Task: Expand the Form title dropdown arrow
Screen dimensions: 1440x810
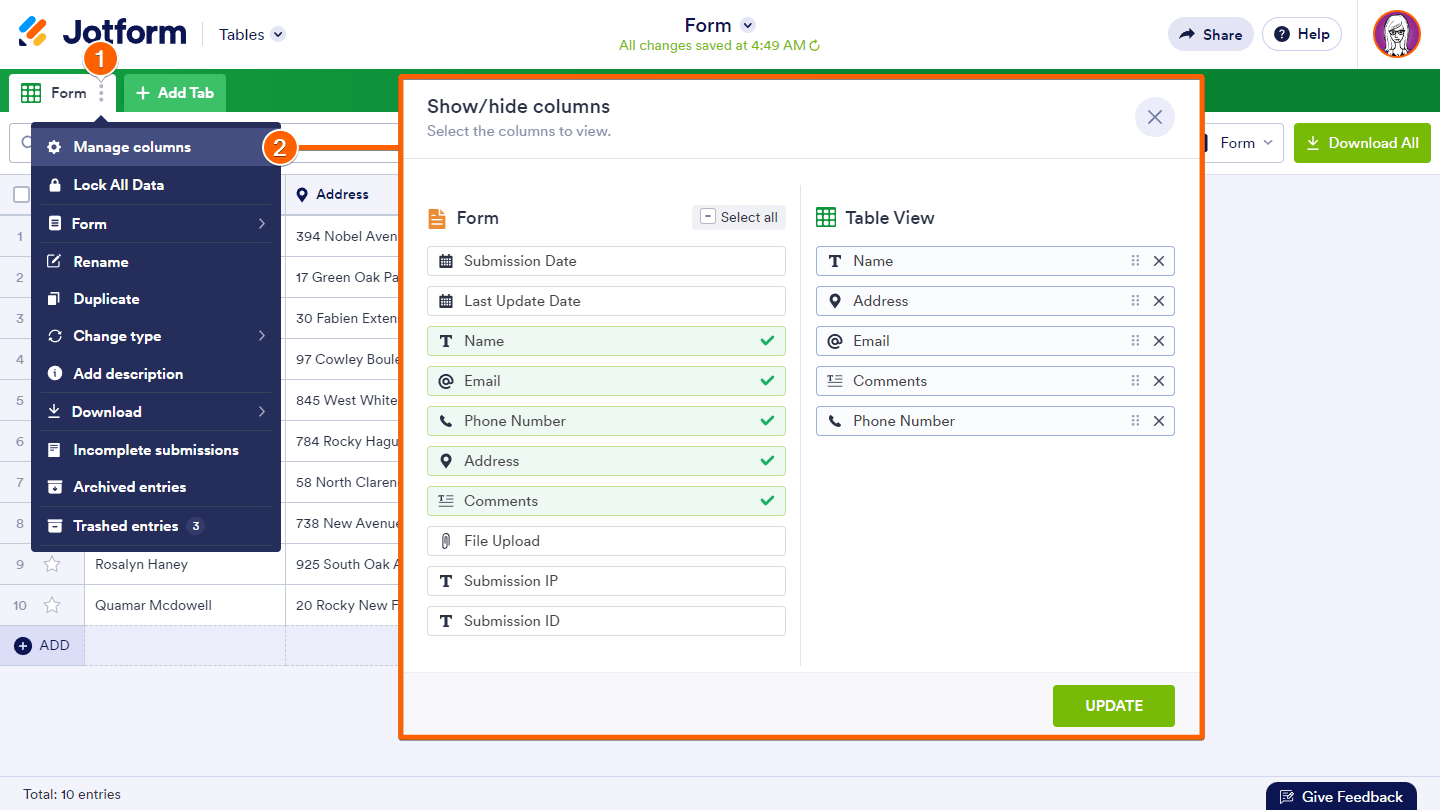Action: tap(748, 25)
